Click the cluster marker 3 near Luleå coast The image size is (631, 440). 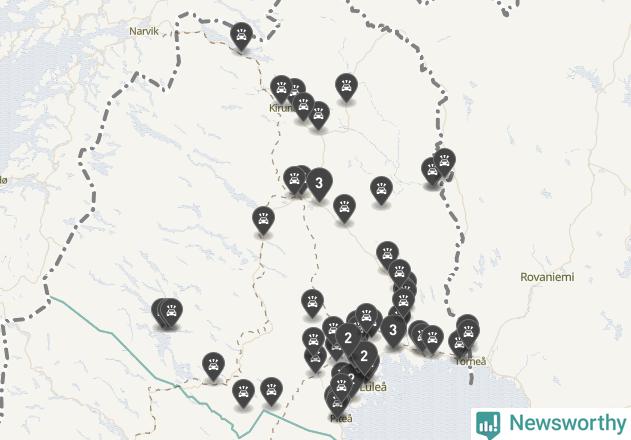393,331
